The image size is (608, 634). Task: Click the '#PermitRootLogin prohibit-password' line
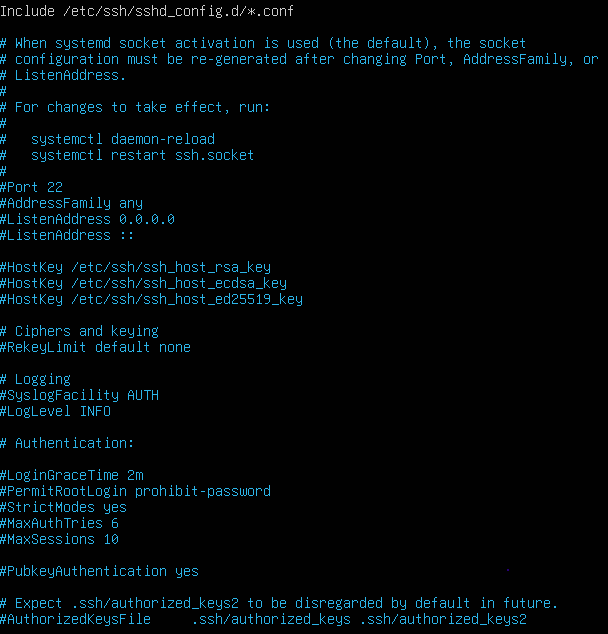(135, 491)
